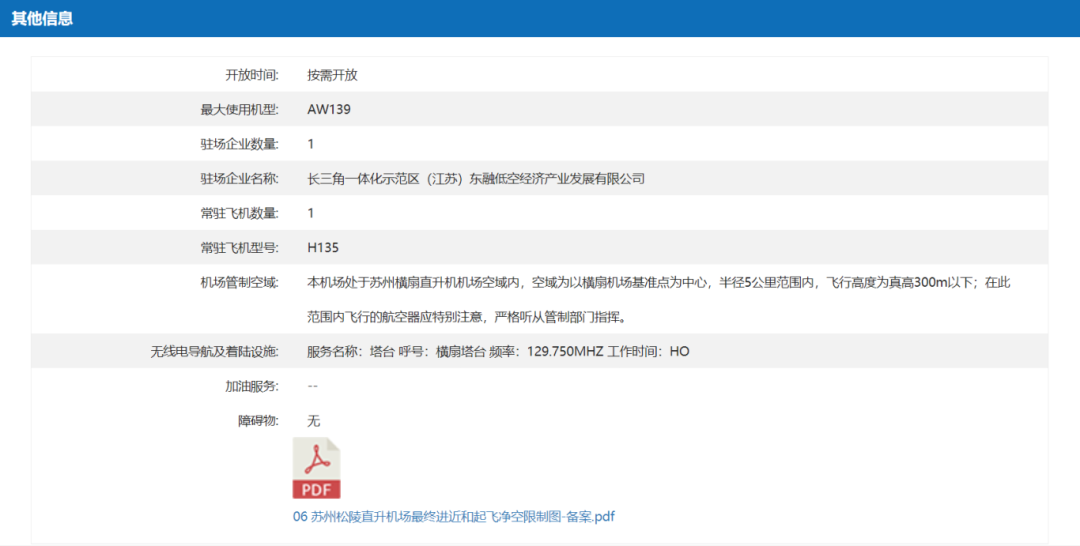1080x546 pixels.
Task: Click the 其他信息 section header
Action: tap(42, 18)
